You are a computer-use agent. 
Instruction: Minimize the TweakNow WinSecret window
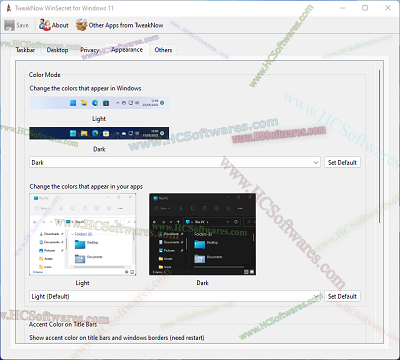pos(343,8)
